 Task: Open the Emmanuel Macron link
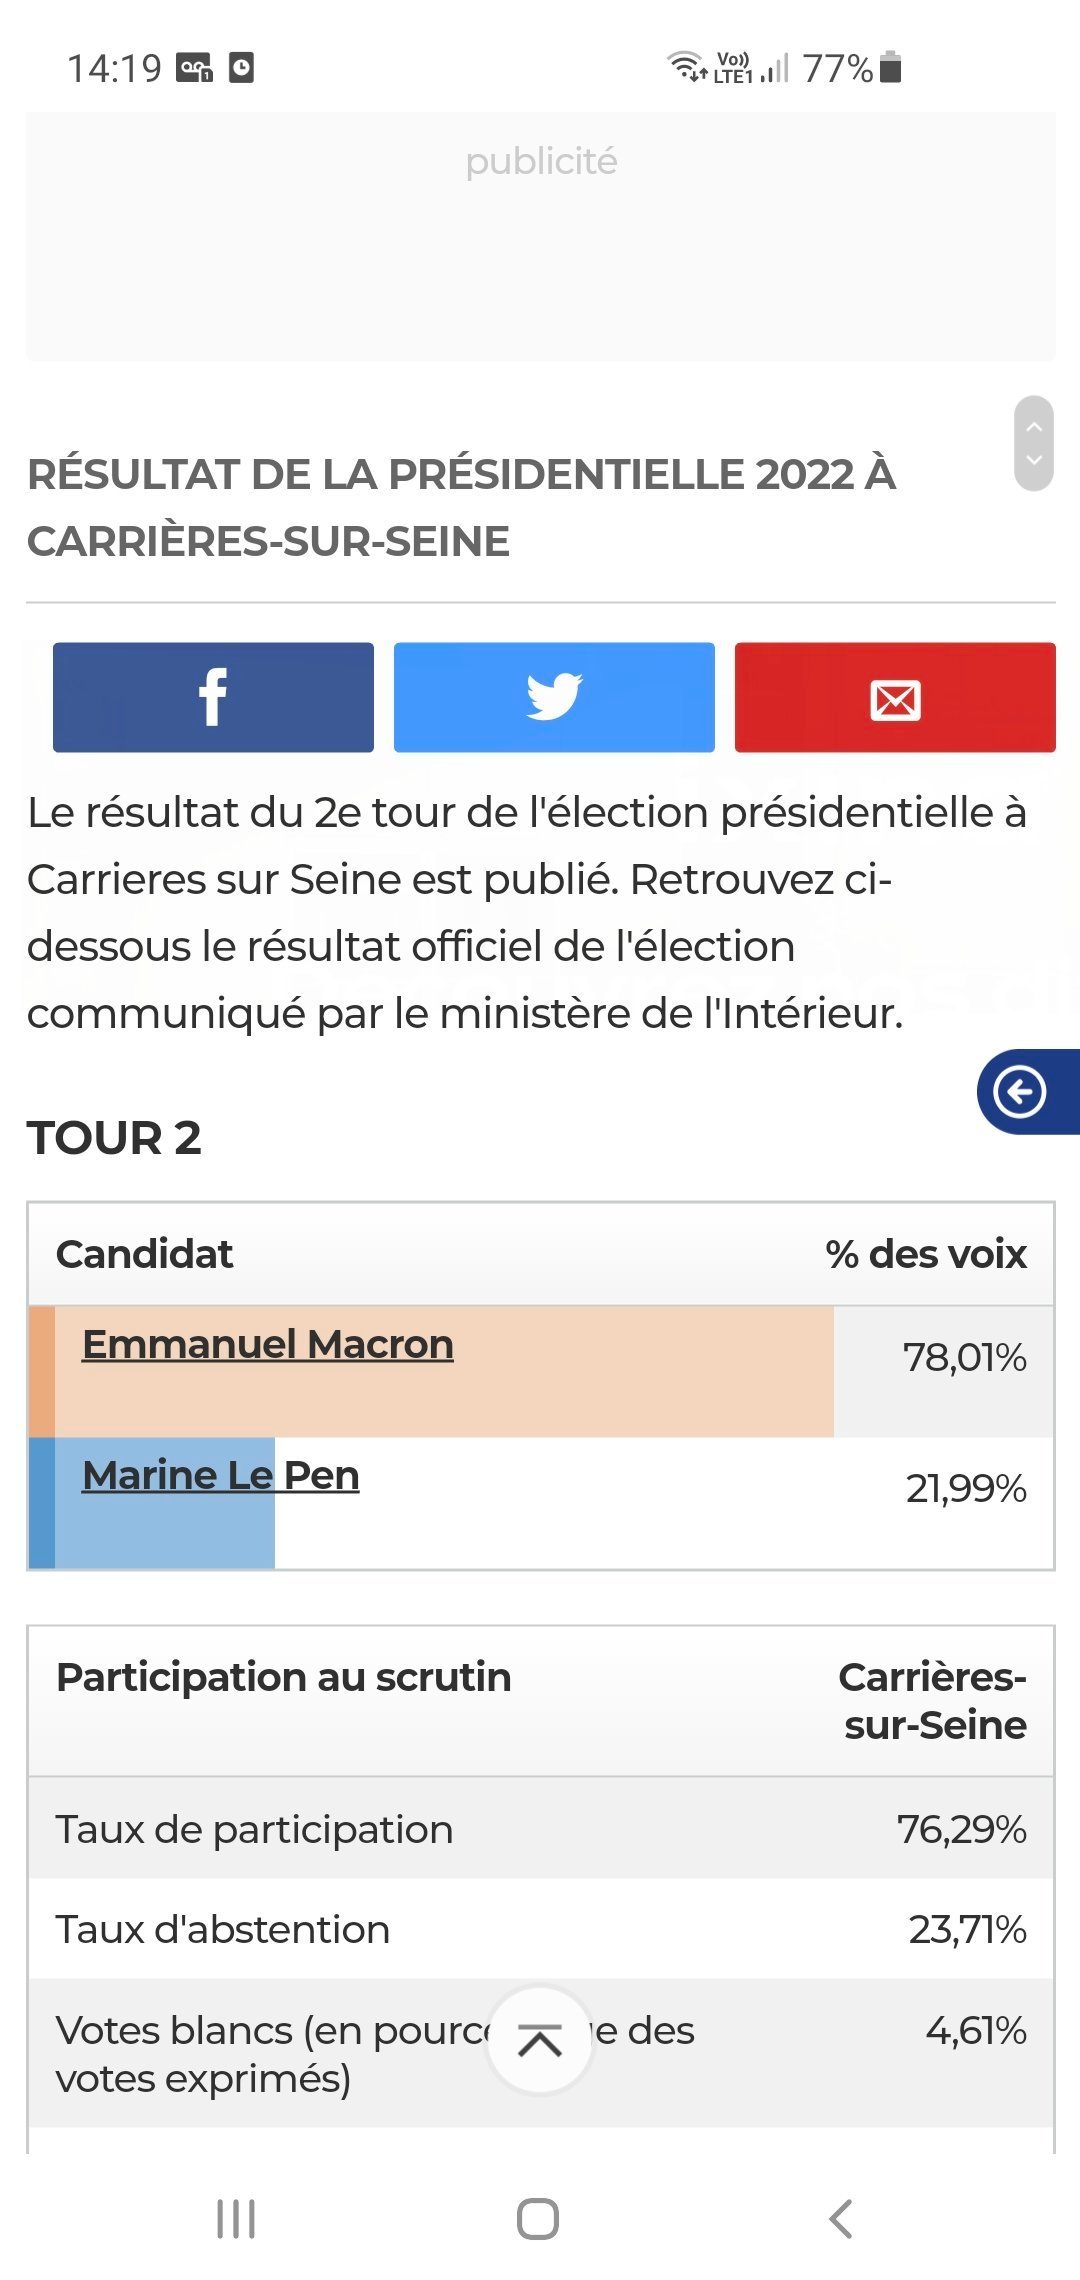point(268,1344)
